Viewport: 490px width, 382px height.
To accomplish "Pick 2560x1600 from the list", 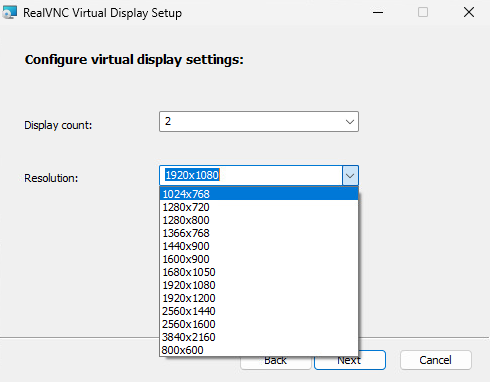I will [x=259, y=324].
